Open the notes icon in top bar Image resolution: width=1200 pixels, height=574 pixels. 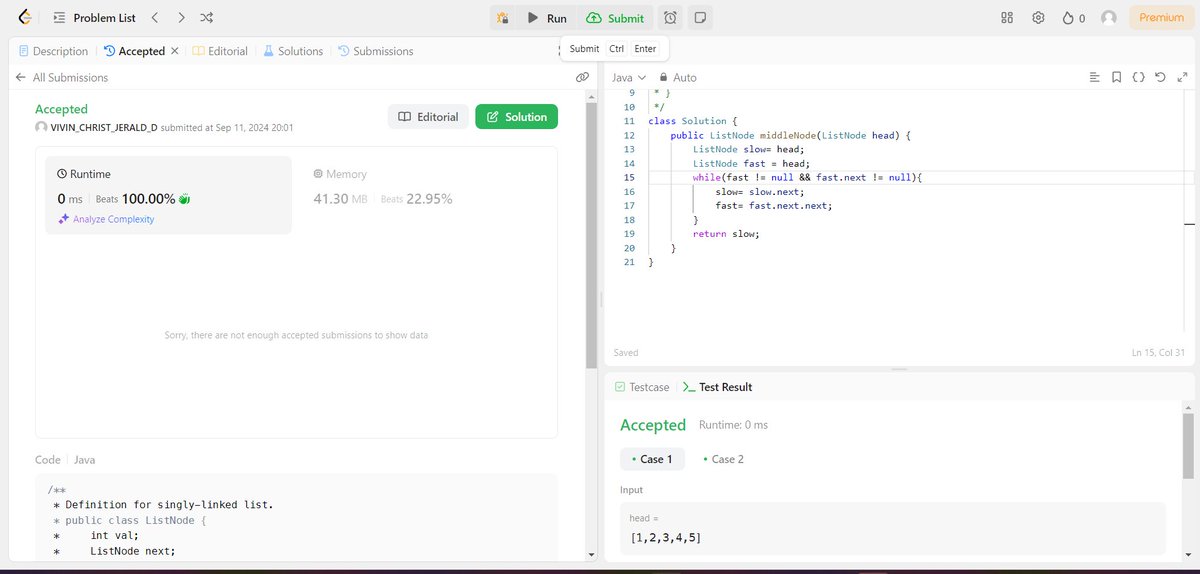pos(700,18)
